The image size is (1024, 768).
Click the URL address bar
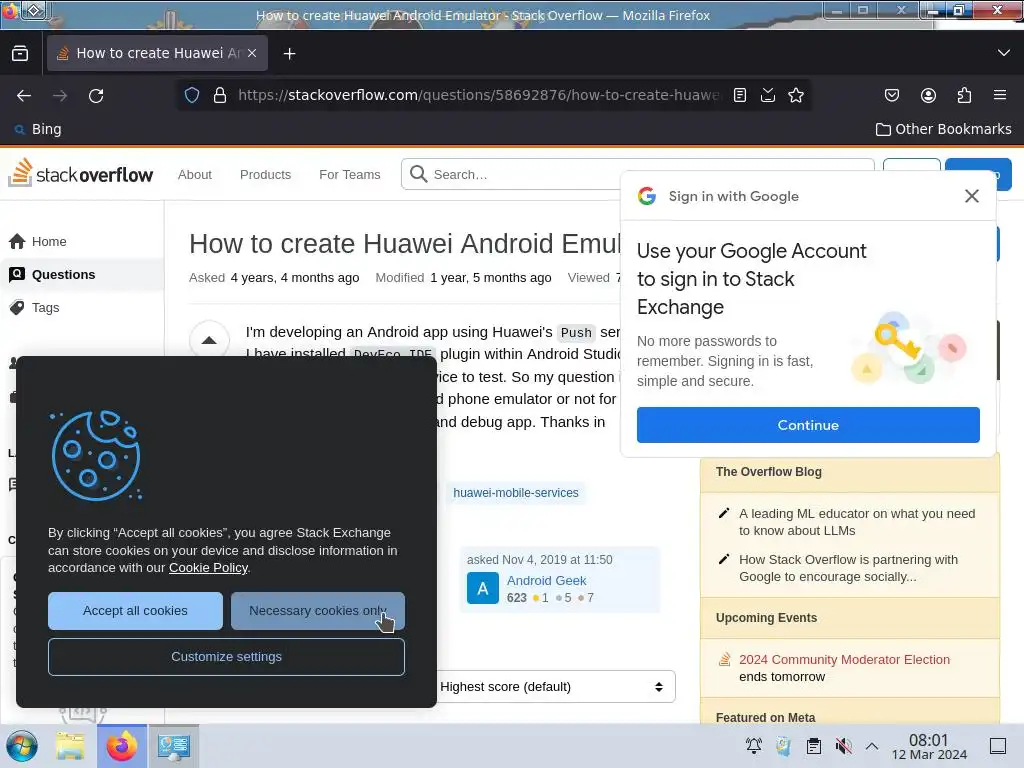pyautogui.click(x=478, y=95)
